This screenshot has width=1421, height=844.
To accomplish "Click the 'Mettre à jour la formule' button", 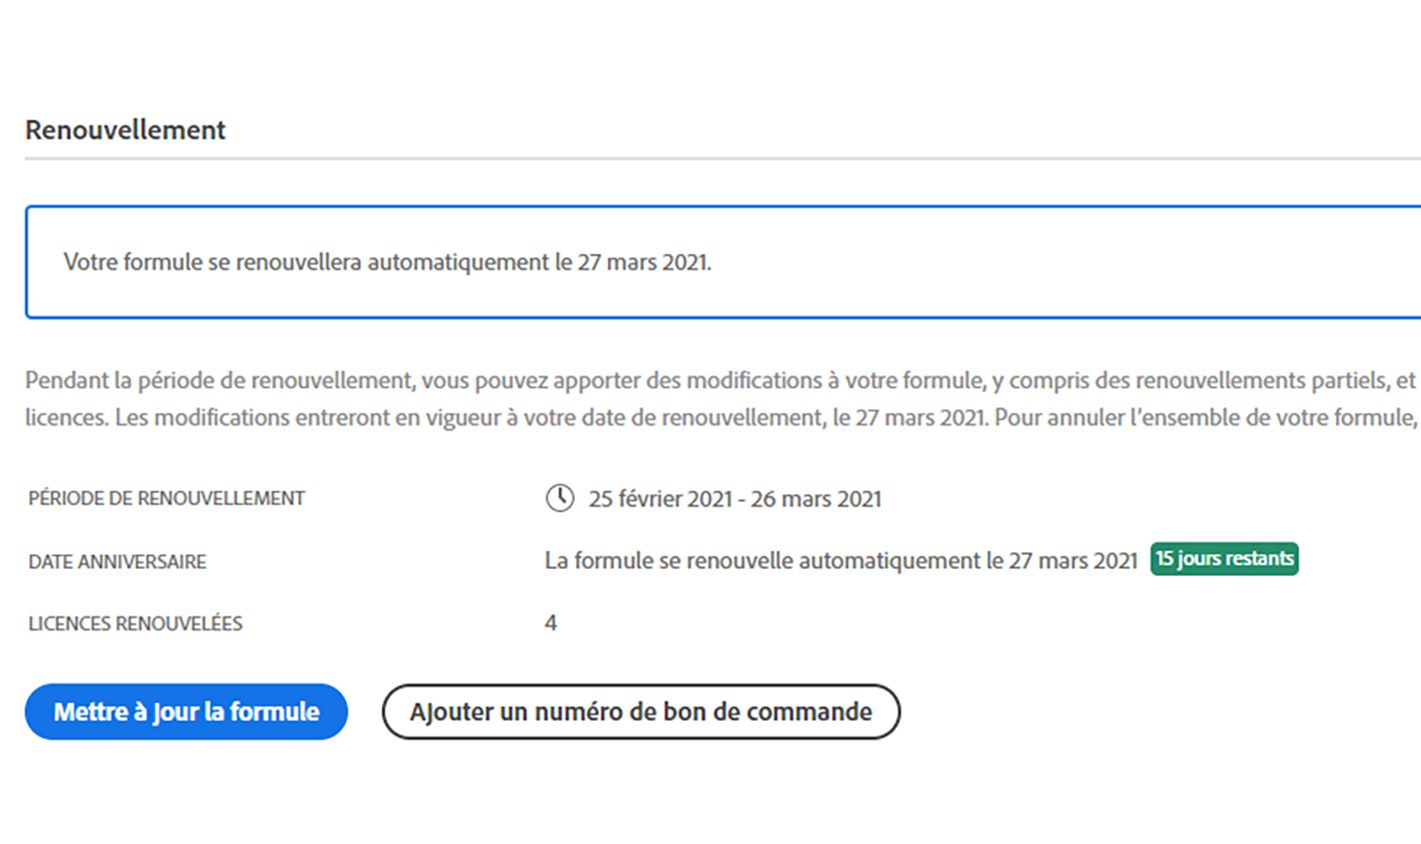I will coord(186,711).
